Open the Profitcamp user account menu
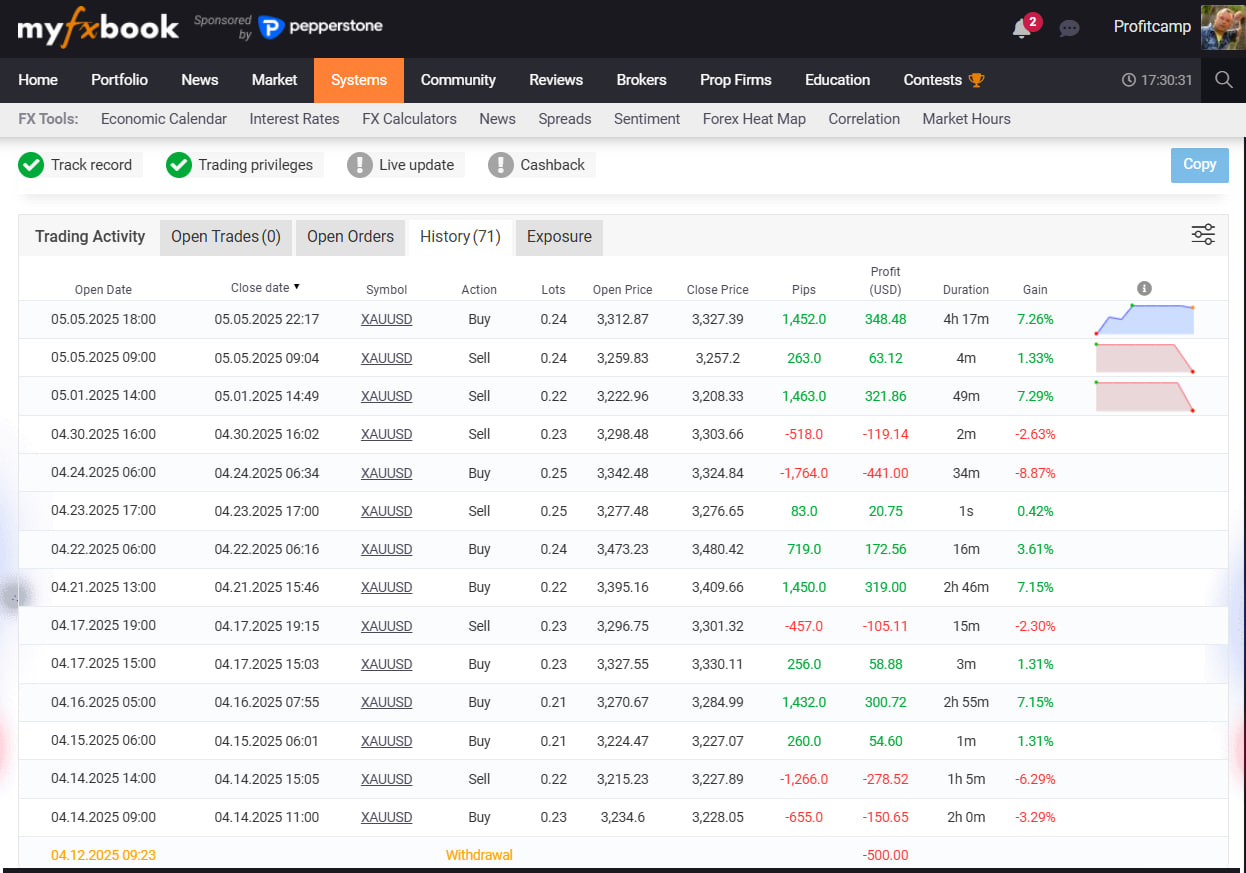 click(1152, 27)
